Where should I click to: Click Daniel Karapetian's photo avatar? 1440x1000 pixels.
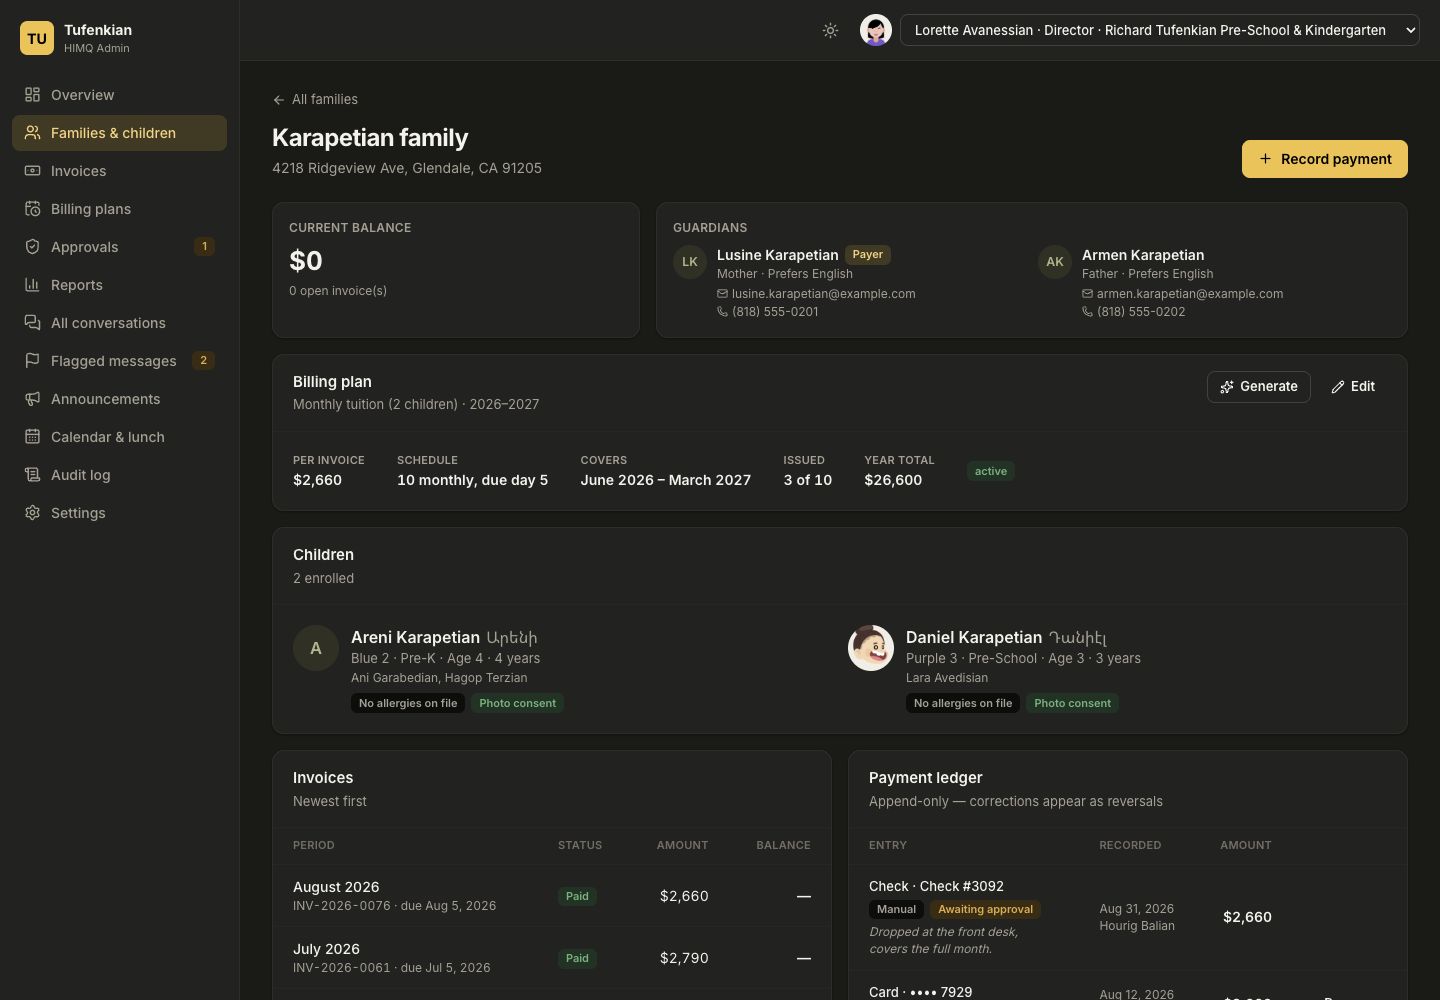pyautogui.click(x=871, y=648)
